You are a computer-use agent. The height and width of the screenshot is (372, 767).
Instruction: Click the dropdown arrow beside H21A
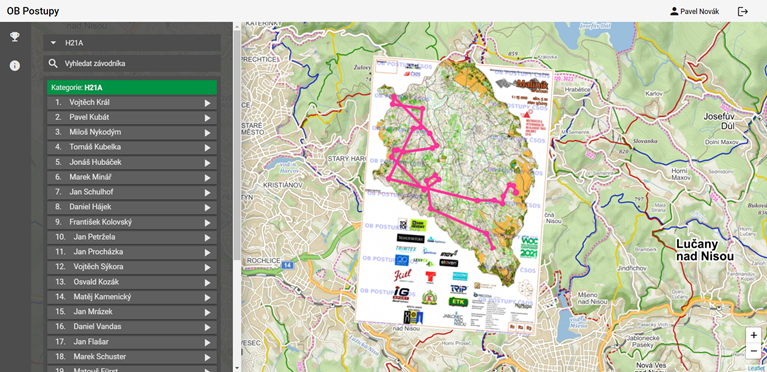(x=53, y=43)
